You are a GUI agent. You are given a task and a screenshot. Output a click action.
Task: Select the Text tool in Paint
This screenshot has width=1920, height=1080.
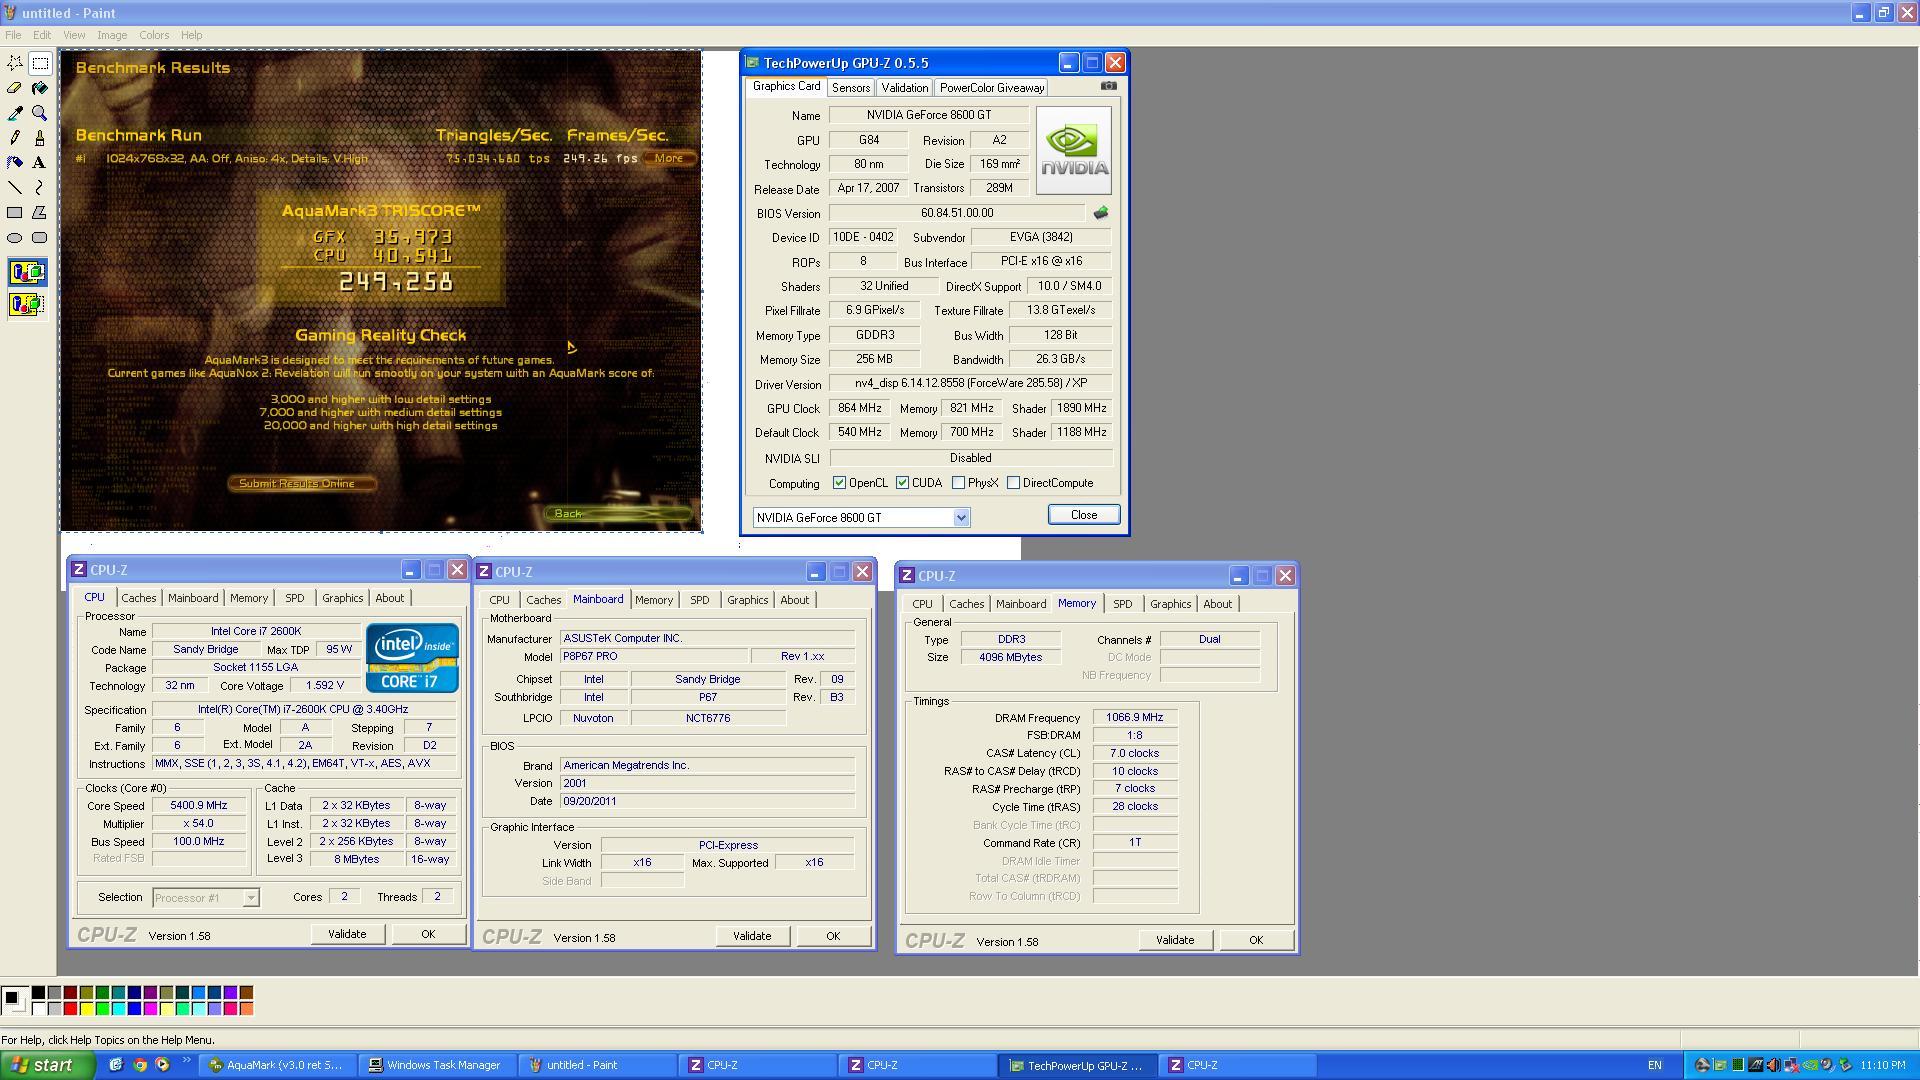pos(40,163)
